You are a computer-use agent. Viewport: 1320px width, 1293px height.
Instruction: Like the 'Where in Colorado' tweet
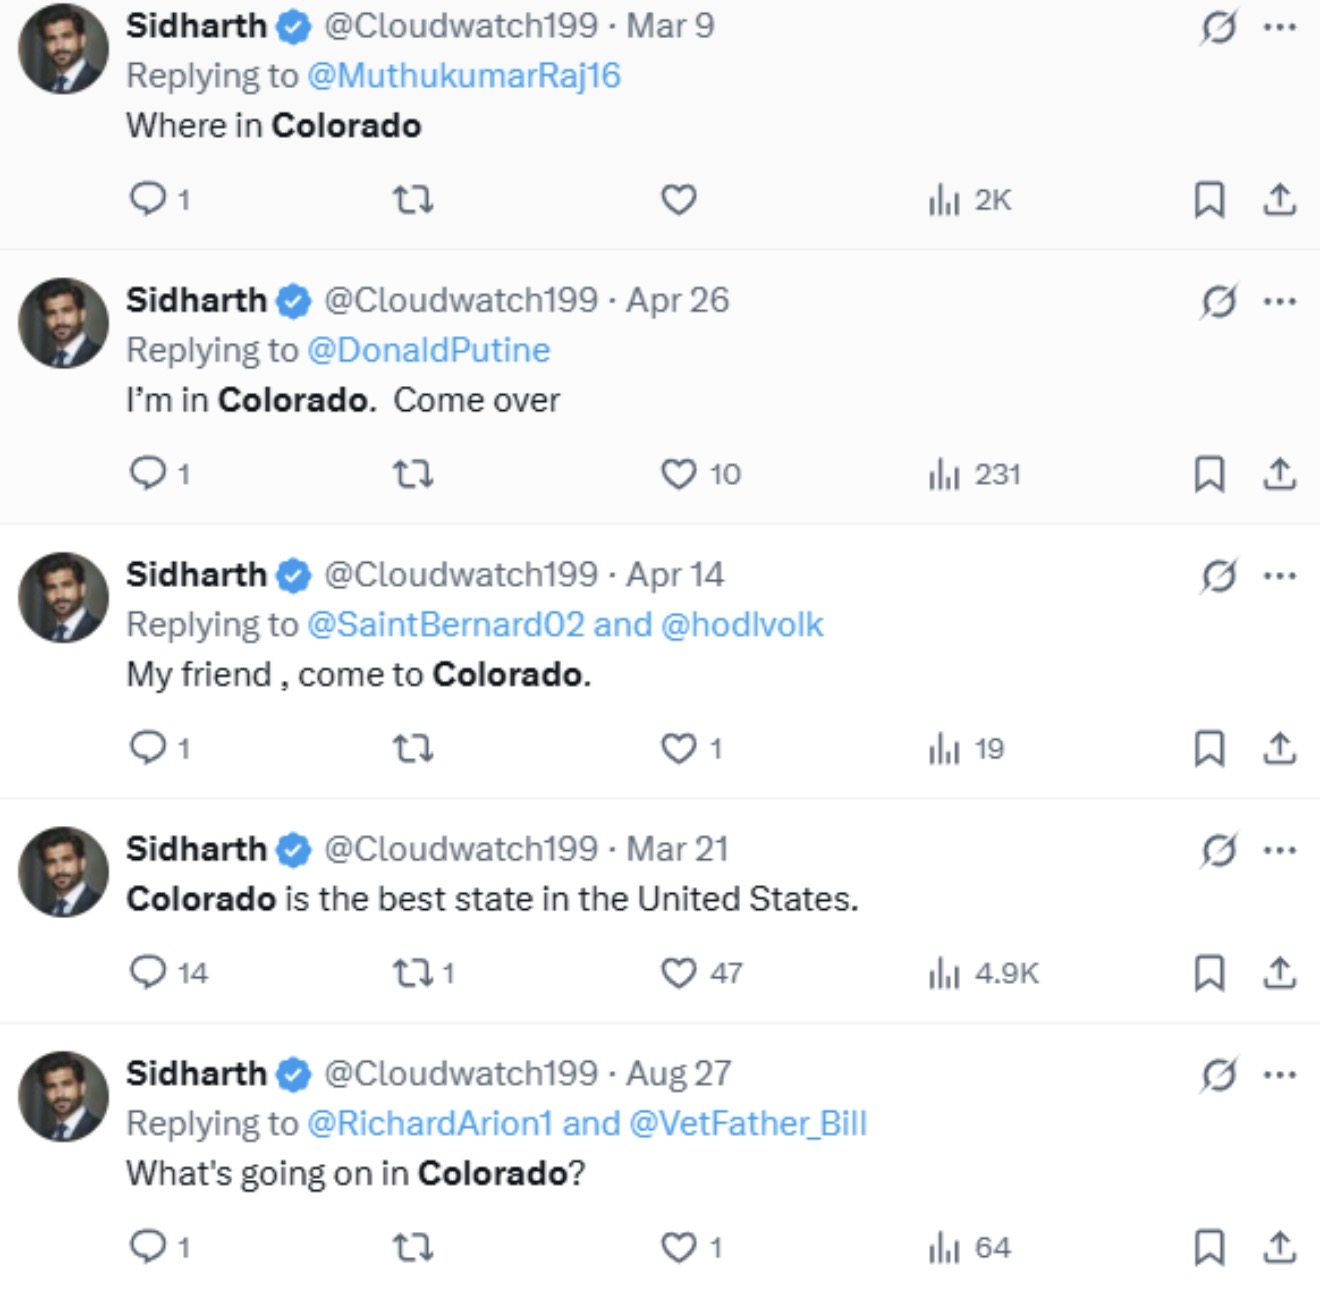coord(678,200)
